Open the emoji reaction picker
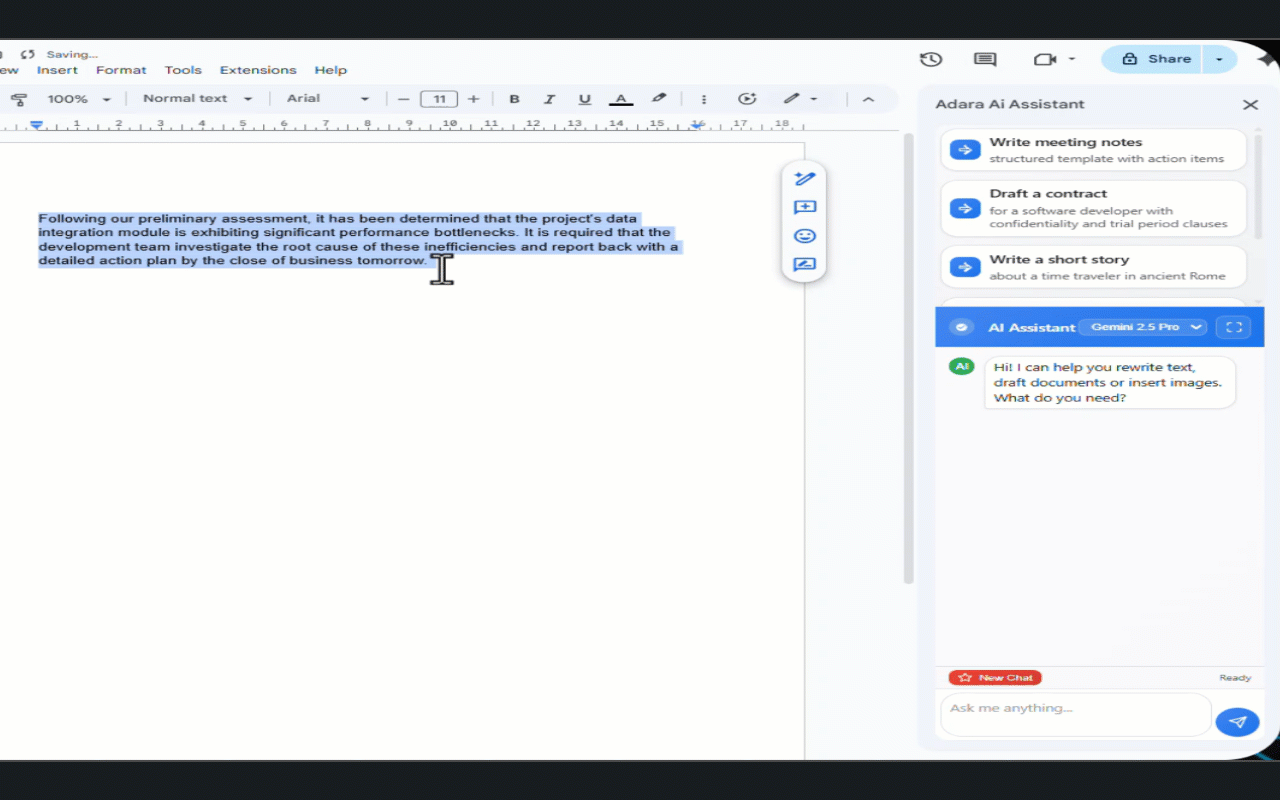The height and width of the screenshot is (800, 1280). click(x=805, y=236)
